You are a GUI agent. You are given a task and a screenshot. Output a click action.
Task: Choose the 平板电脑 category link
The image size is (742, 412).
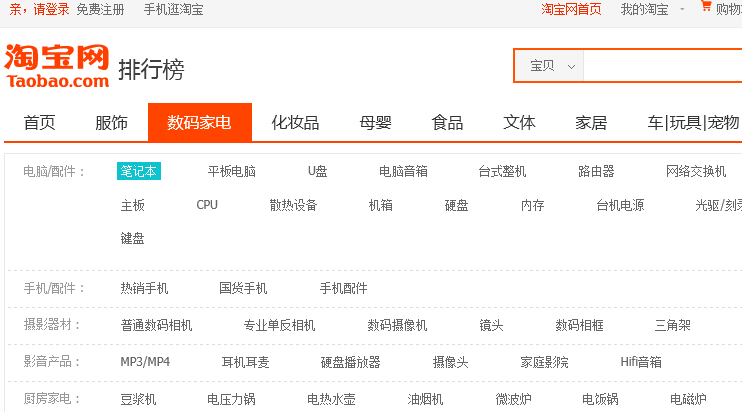pyautogui.click(x=231, y=171)
